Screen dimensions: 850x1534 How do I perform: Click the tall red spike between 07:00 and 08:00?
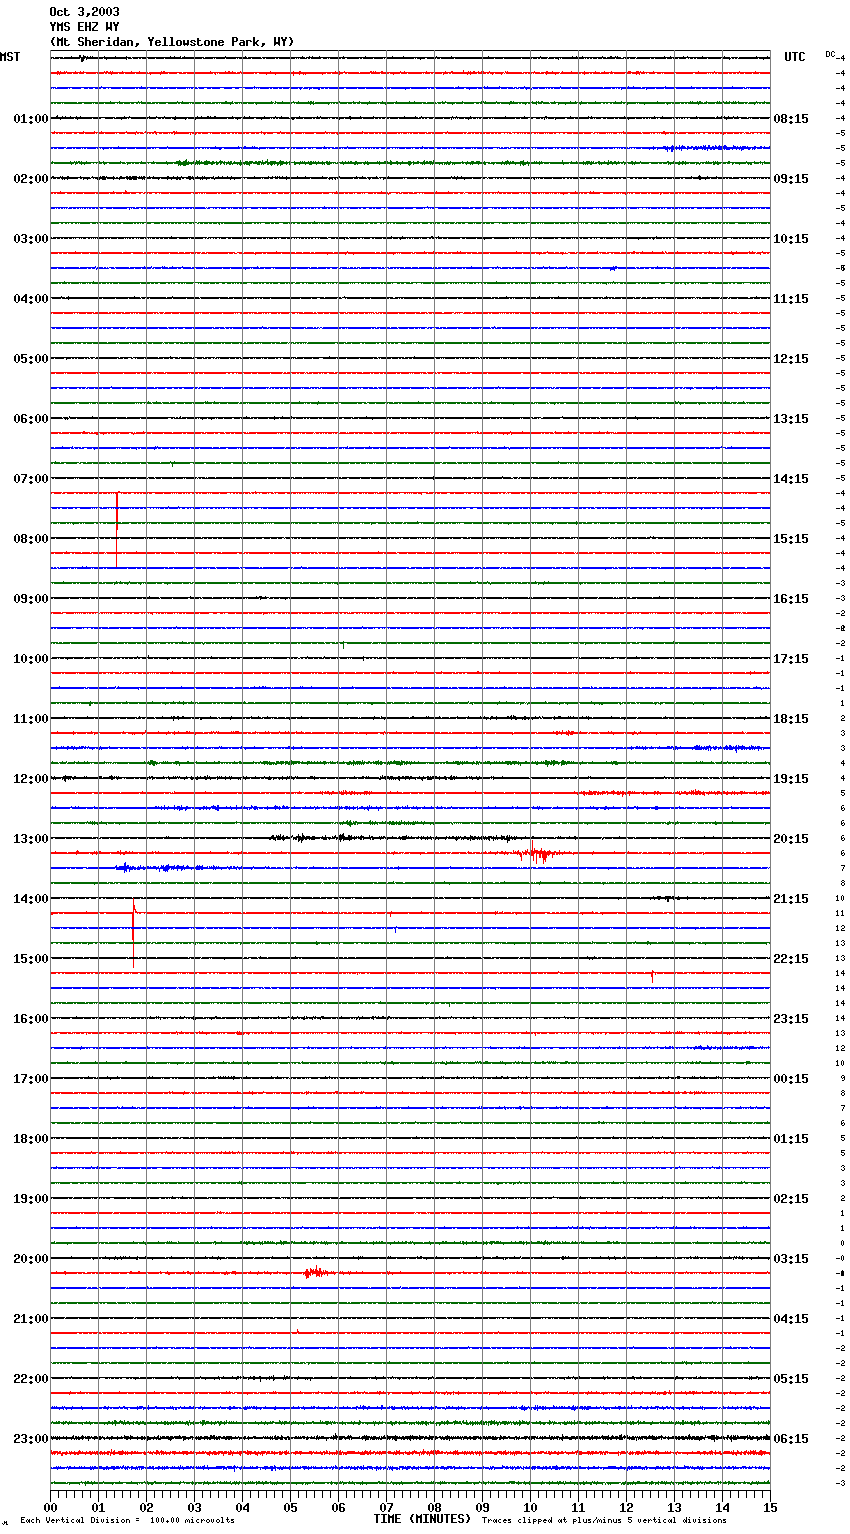point(117,530)
